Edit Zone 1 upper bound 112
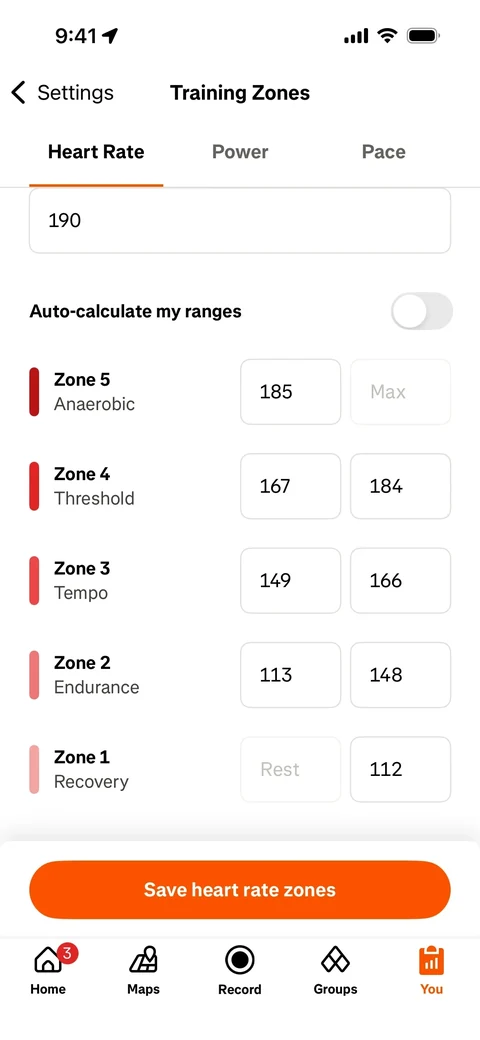This screenshot has width=480, height=1040. pyautogui.click(x=400, y=769)
